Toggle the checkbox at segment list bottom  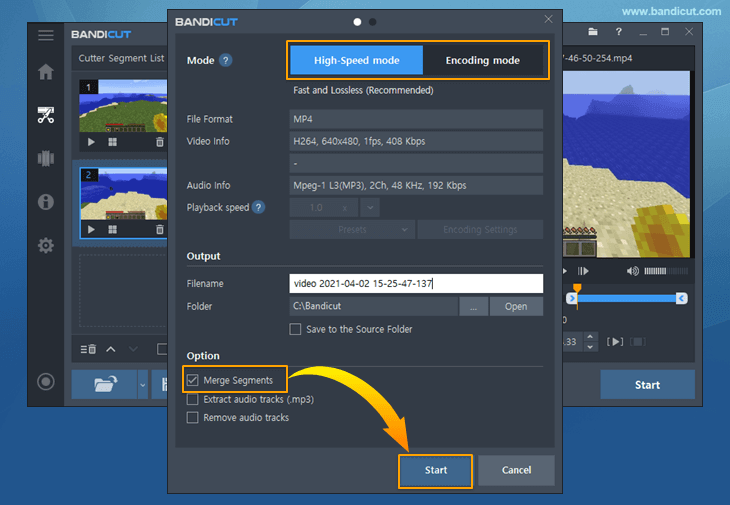(162, 349)
